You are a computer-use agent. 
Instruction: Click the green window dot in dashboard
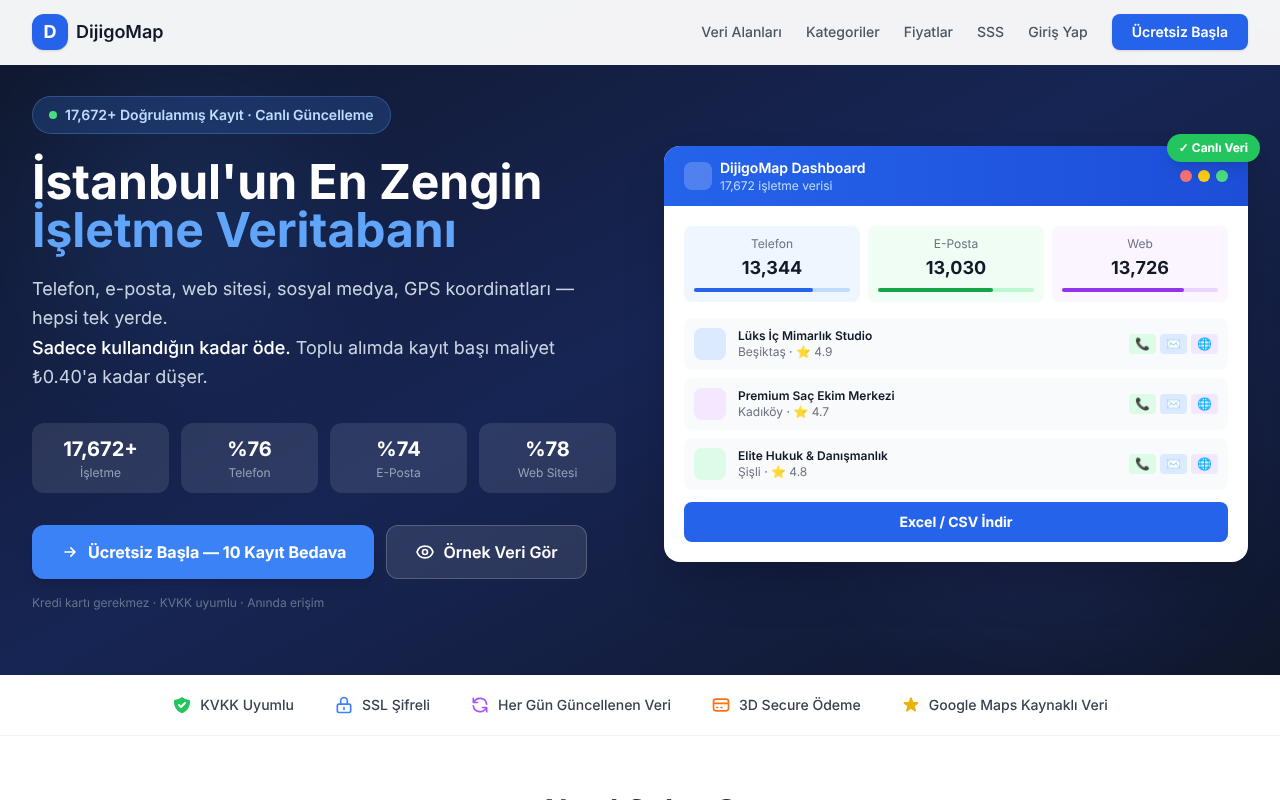point(1222,176)
